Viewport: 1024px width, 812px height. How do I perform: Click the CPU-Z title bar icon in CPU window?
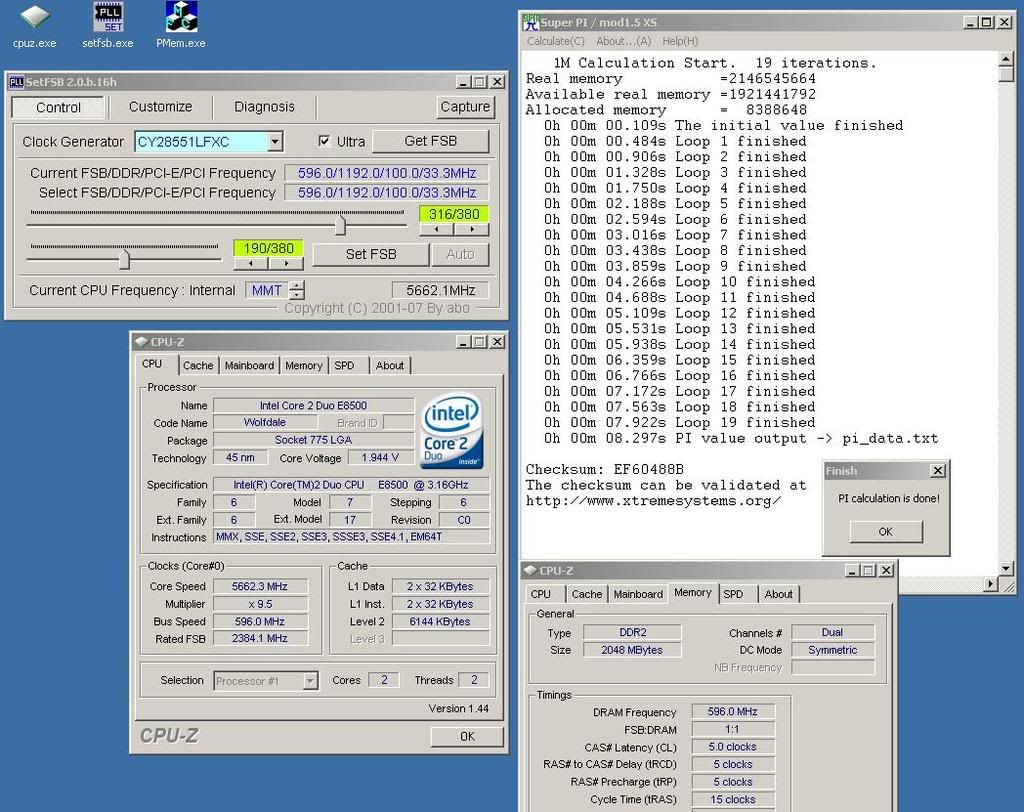coord(140,342)
